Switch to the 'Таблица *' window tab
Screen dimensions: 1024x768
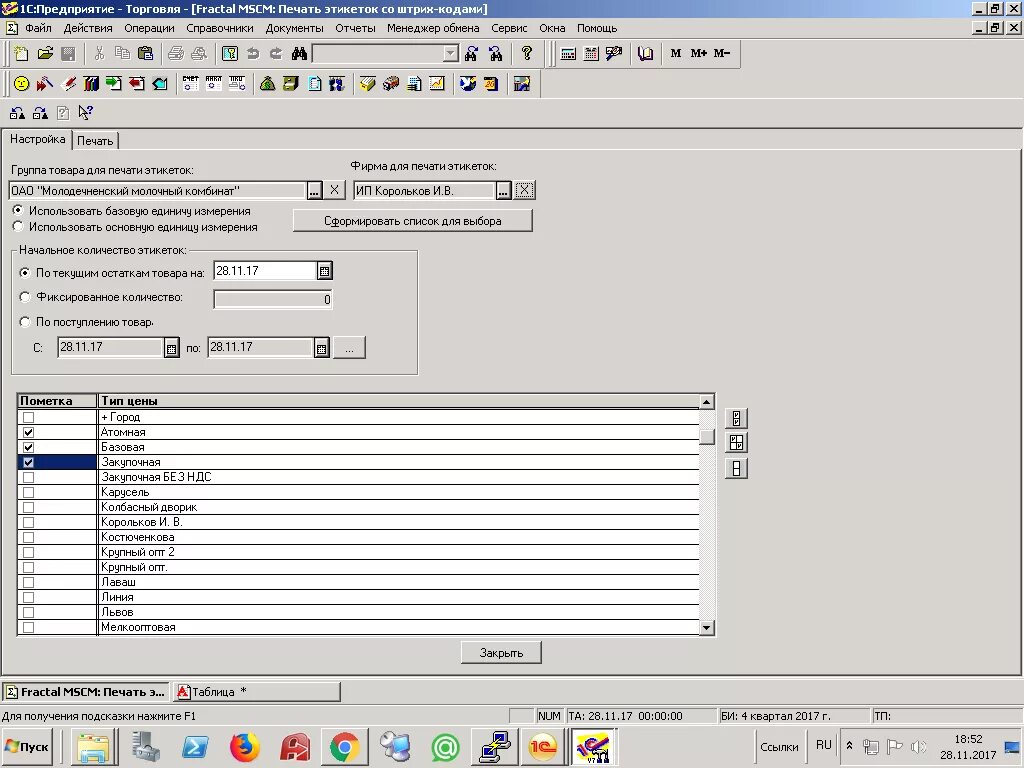point(256,692)
